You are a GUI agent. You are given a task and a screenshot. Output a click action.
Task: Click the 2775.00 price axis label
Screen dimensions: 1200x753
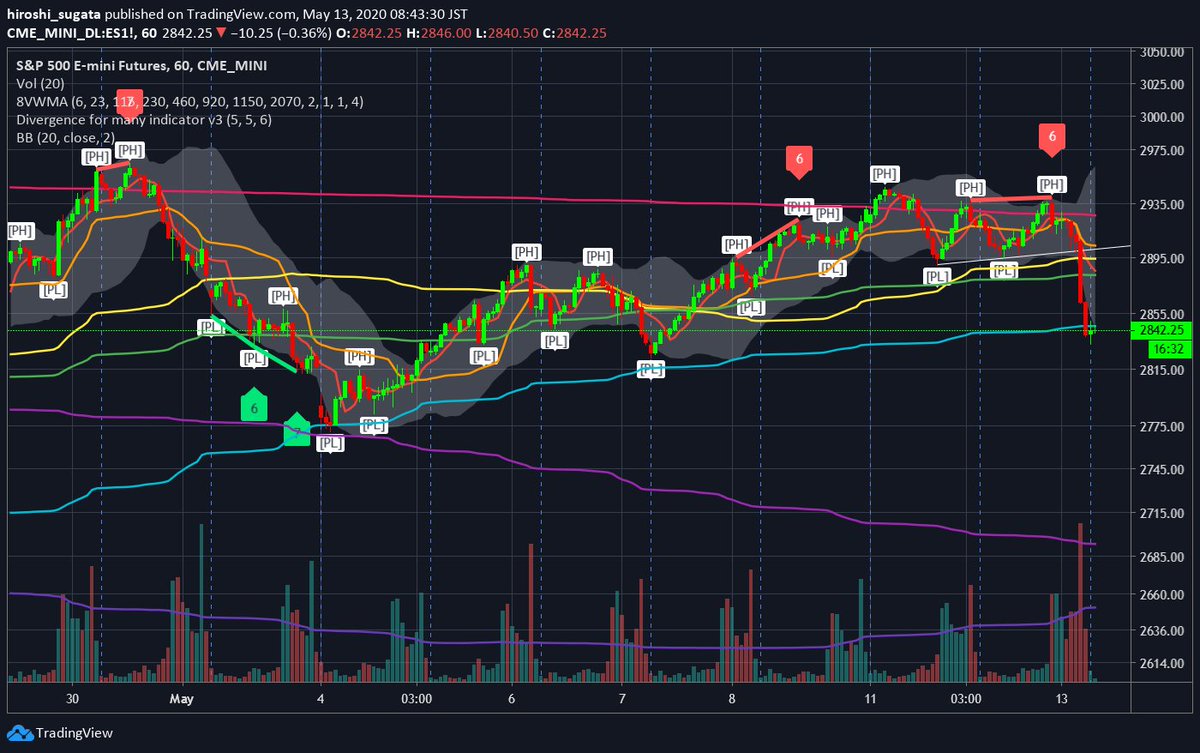(x=1161, y=428)
